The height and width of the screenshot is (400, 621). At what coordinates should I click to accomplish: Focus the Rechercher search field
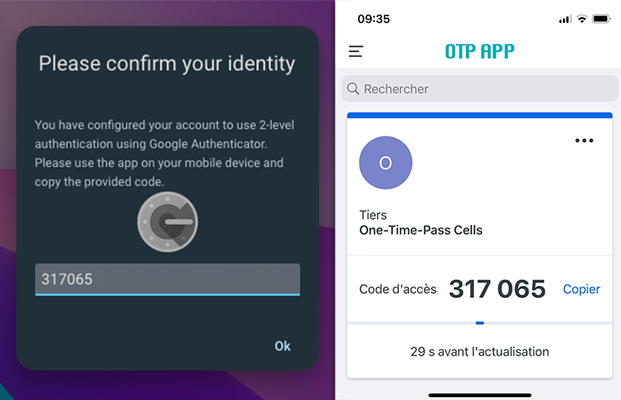[480, 89]
